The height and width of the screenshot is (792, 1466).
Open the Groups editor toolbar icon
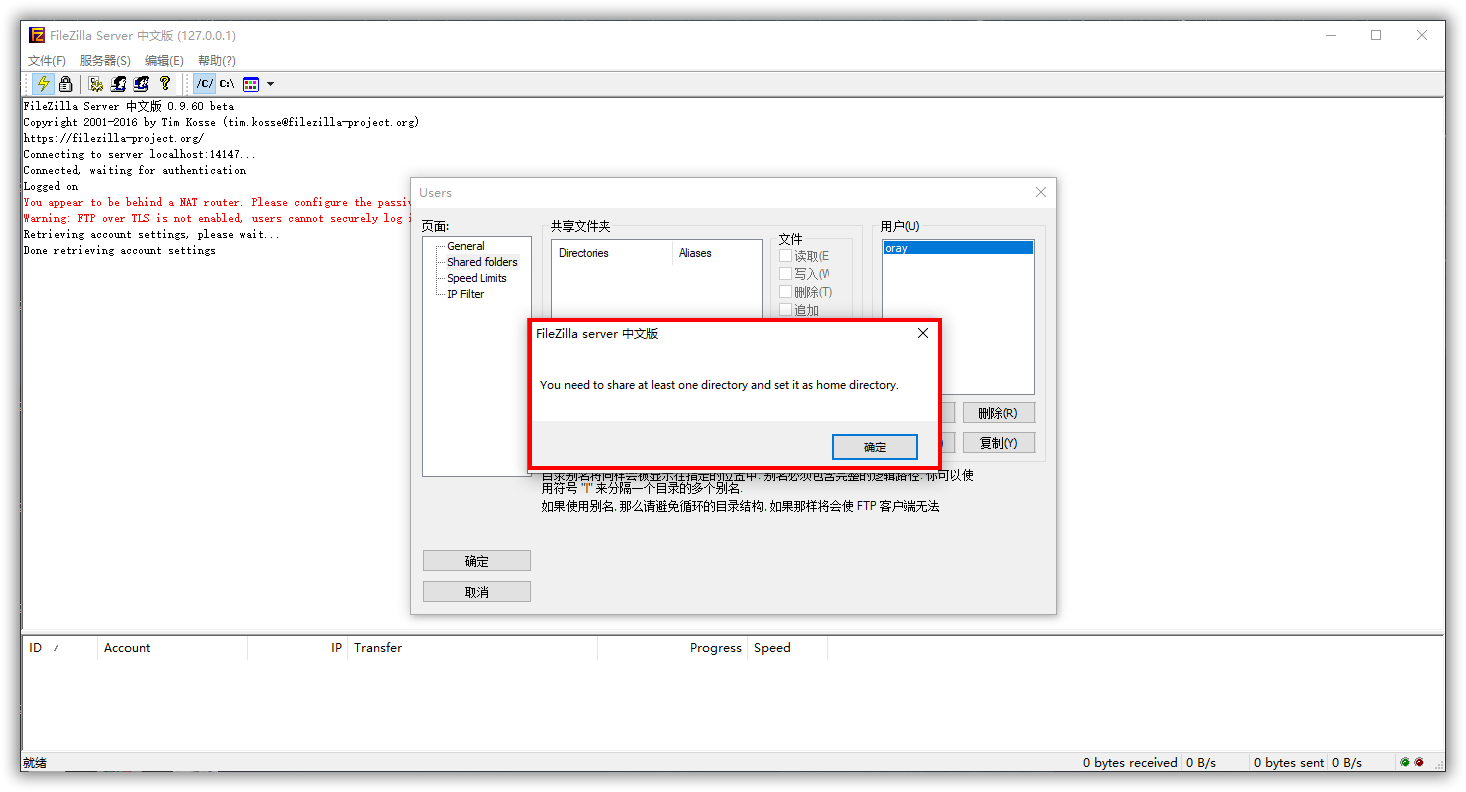142,84
